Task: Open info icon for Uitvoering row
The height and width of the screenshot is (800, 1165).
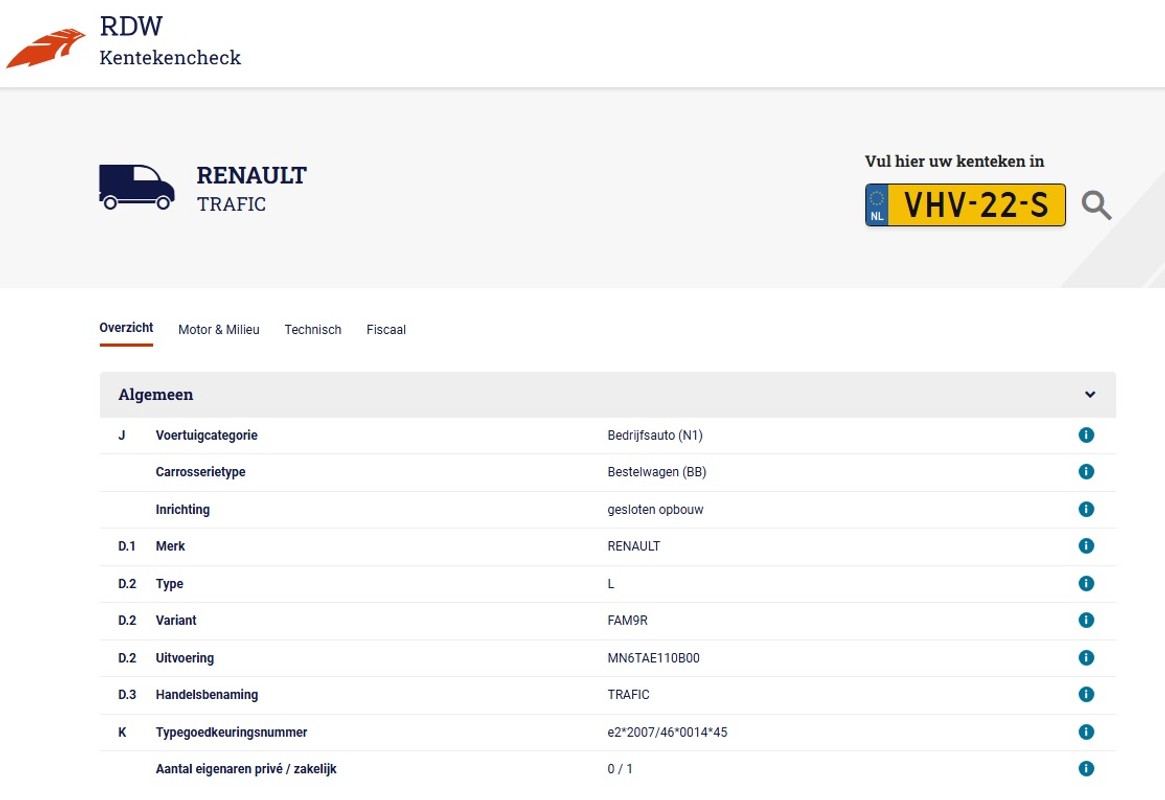Action: tap(1086, 658)
